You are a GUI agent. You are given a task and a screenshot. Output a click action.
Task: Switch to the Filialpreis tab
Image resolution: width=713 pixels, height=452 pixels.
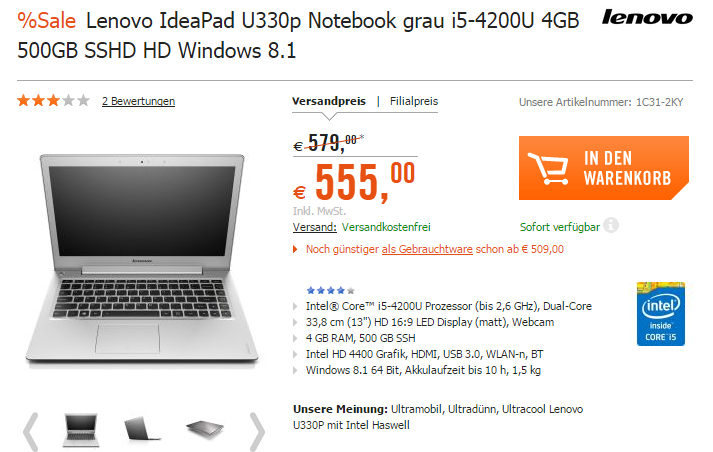414,101
